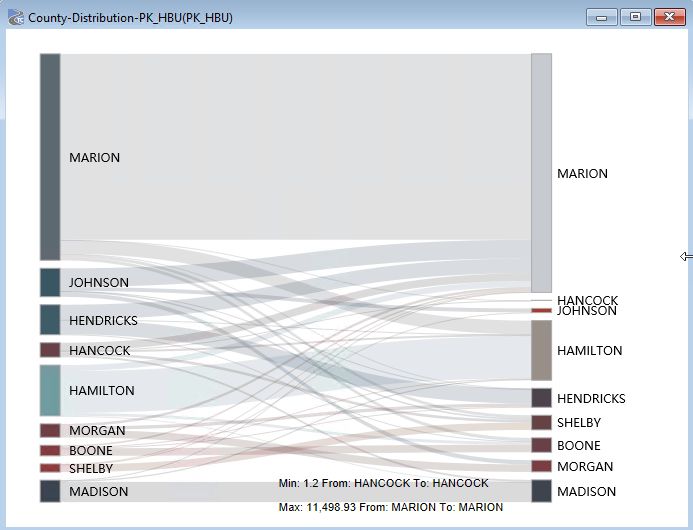The width and height of the screenshot is (693, 530).
Task: Click the right SHELBY destination label
Action: 579,423
